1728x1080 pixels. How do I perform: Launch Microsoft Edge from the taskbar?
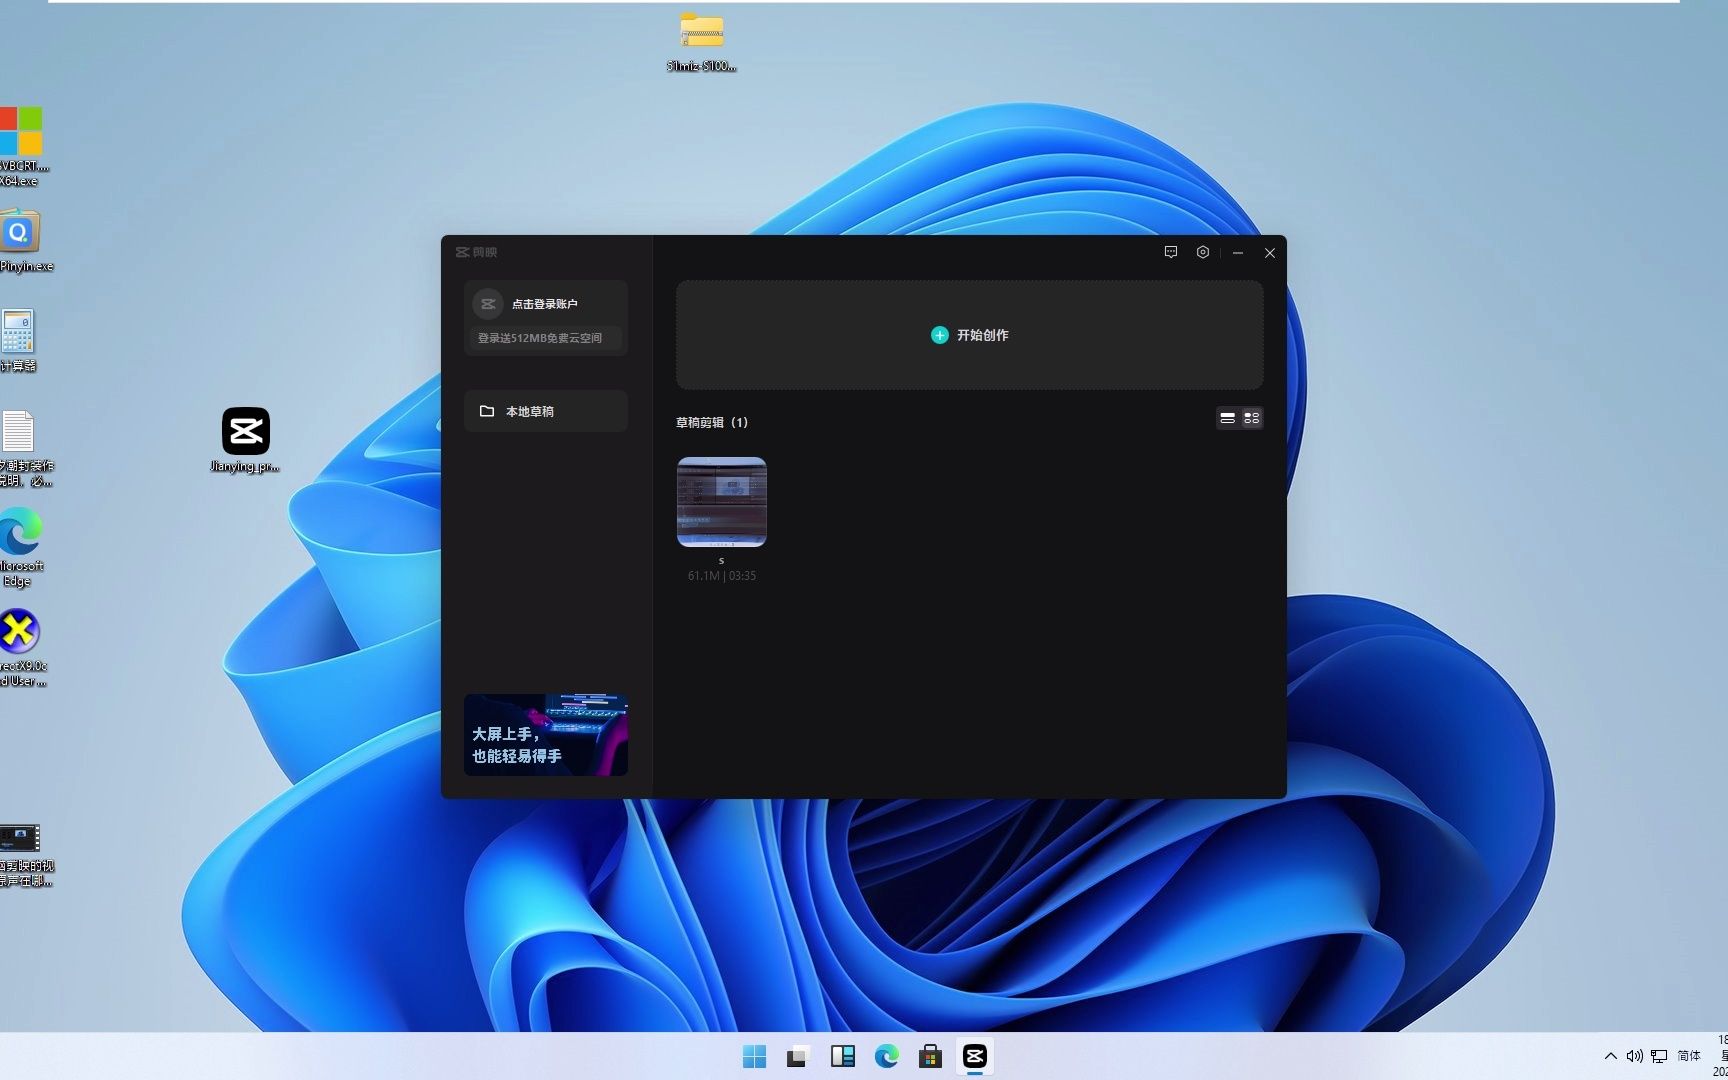point(886,1056)
